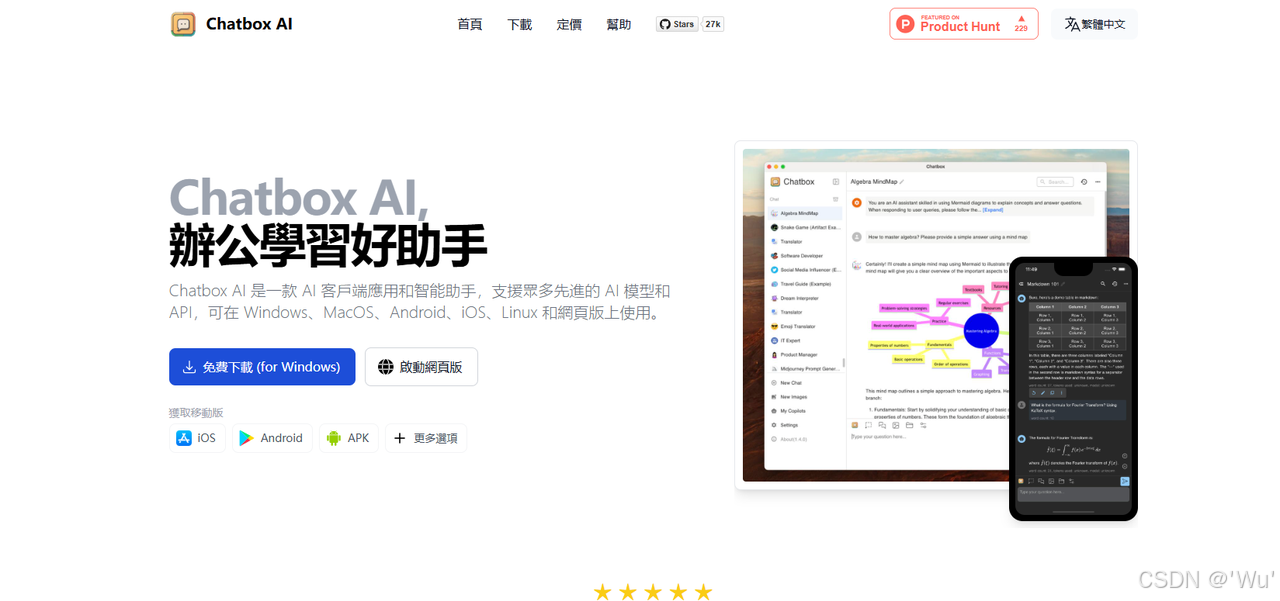Select Social Media Influencer in preview sidebar
This screenshot has height=601, width=1280.
[x=805, y=270]
